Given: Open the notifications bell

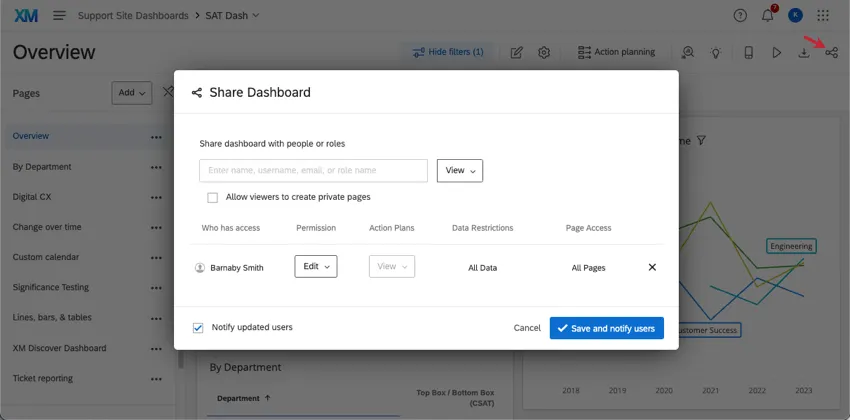Looking at the screenshot, I should pyautogui.click(x=767, y=15).
